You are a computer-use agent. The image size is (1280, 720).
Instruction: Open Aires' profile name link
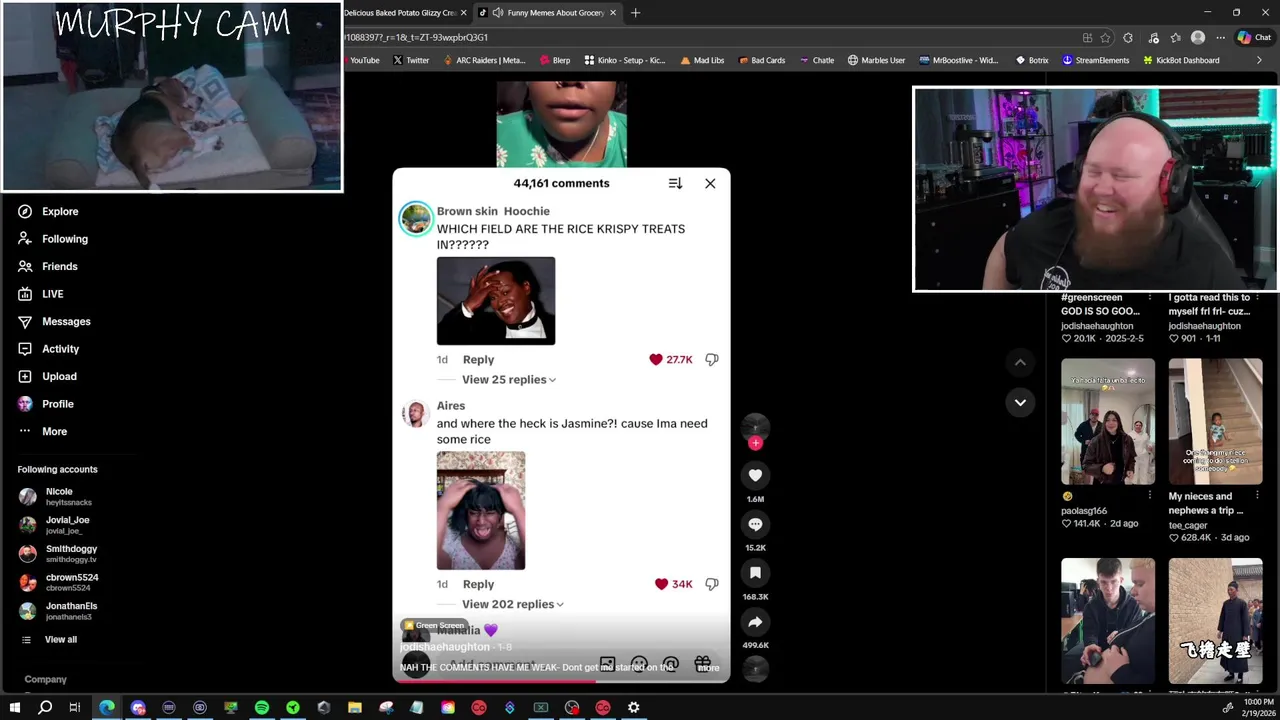(451, 406)
